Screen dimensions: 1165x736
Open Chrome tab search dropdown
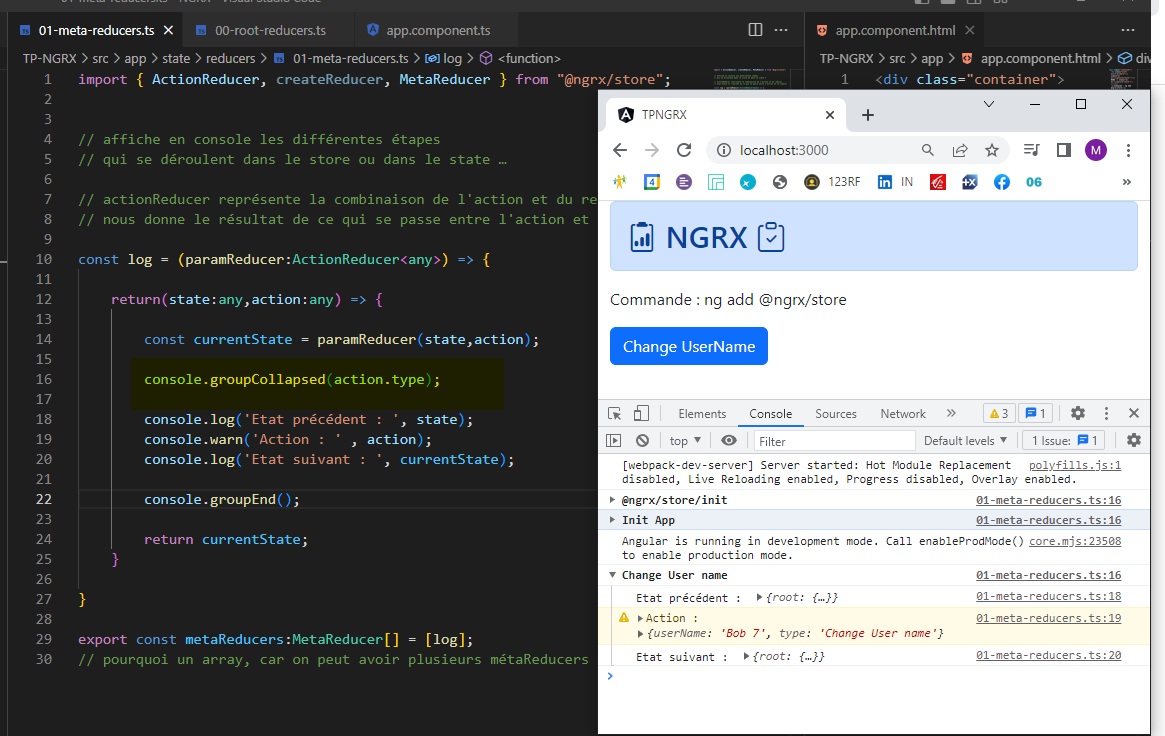(x=989, y=104)
